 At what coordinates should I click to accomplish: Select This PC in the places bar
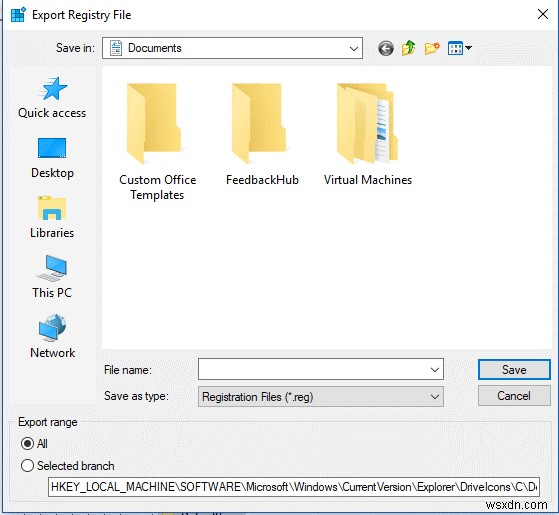coord(52,277)
